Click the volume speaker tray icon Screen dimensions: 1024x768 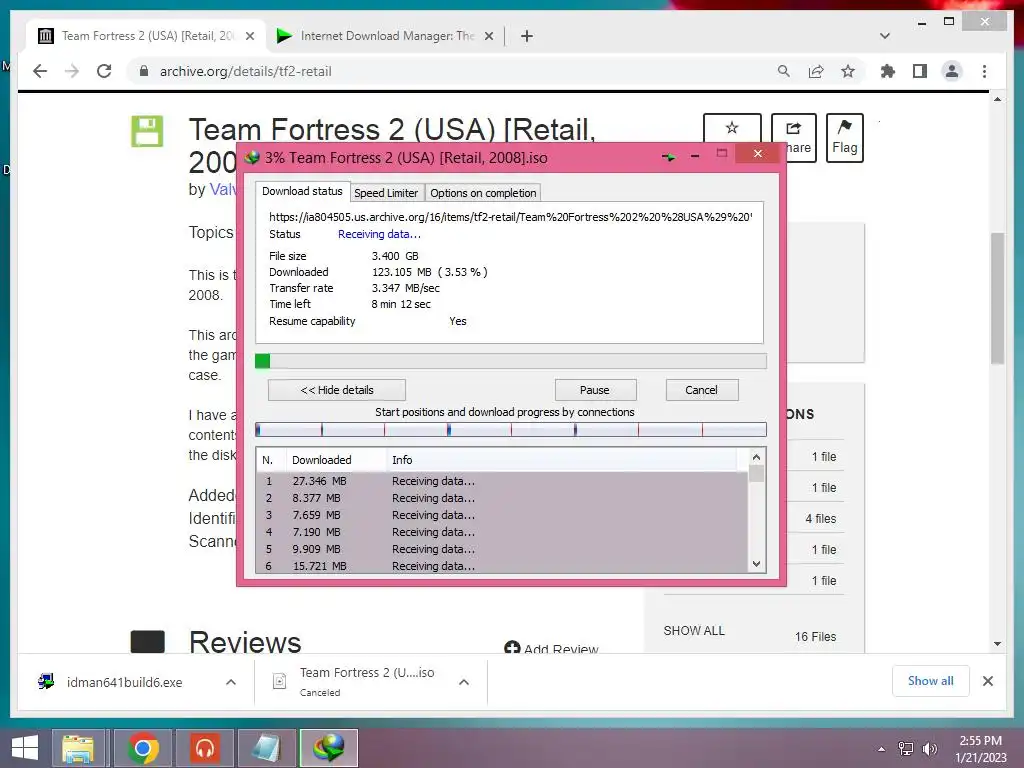click(929, 748)
